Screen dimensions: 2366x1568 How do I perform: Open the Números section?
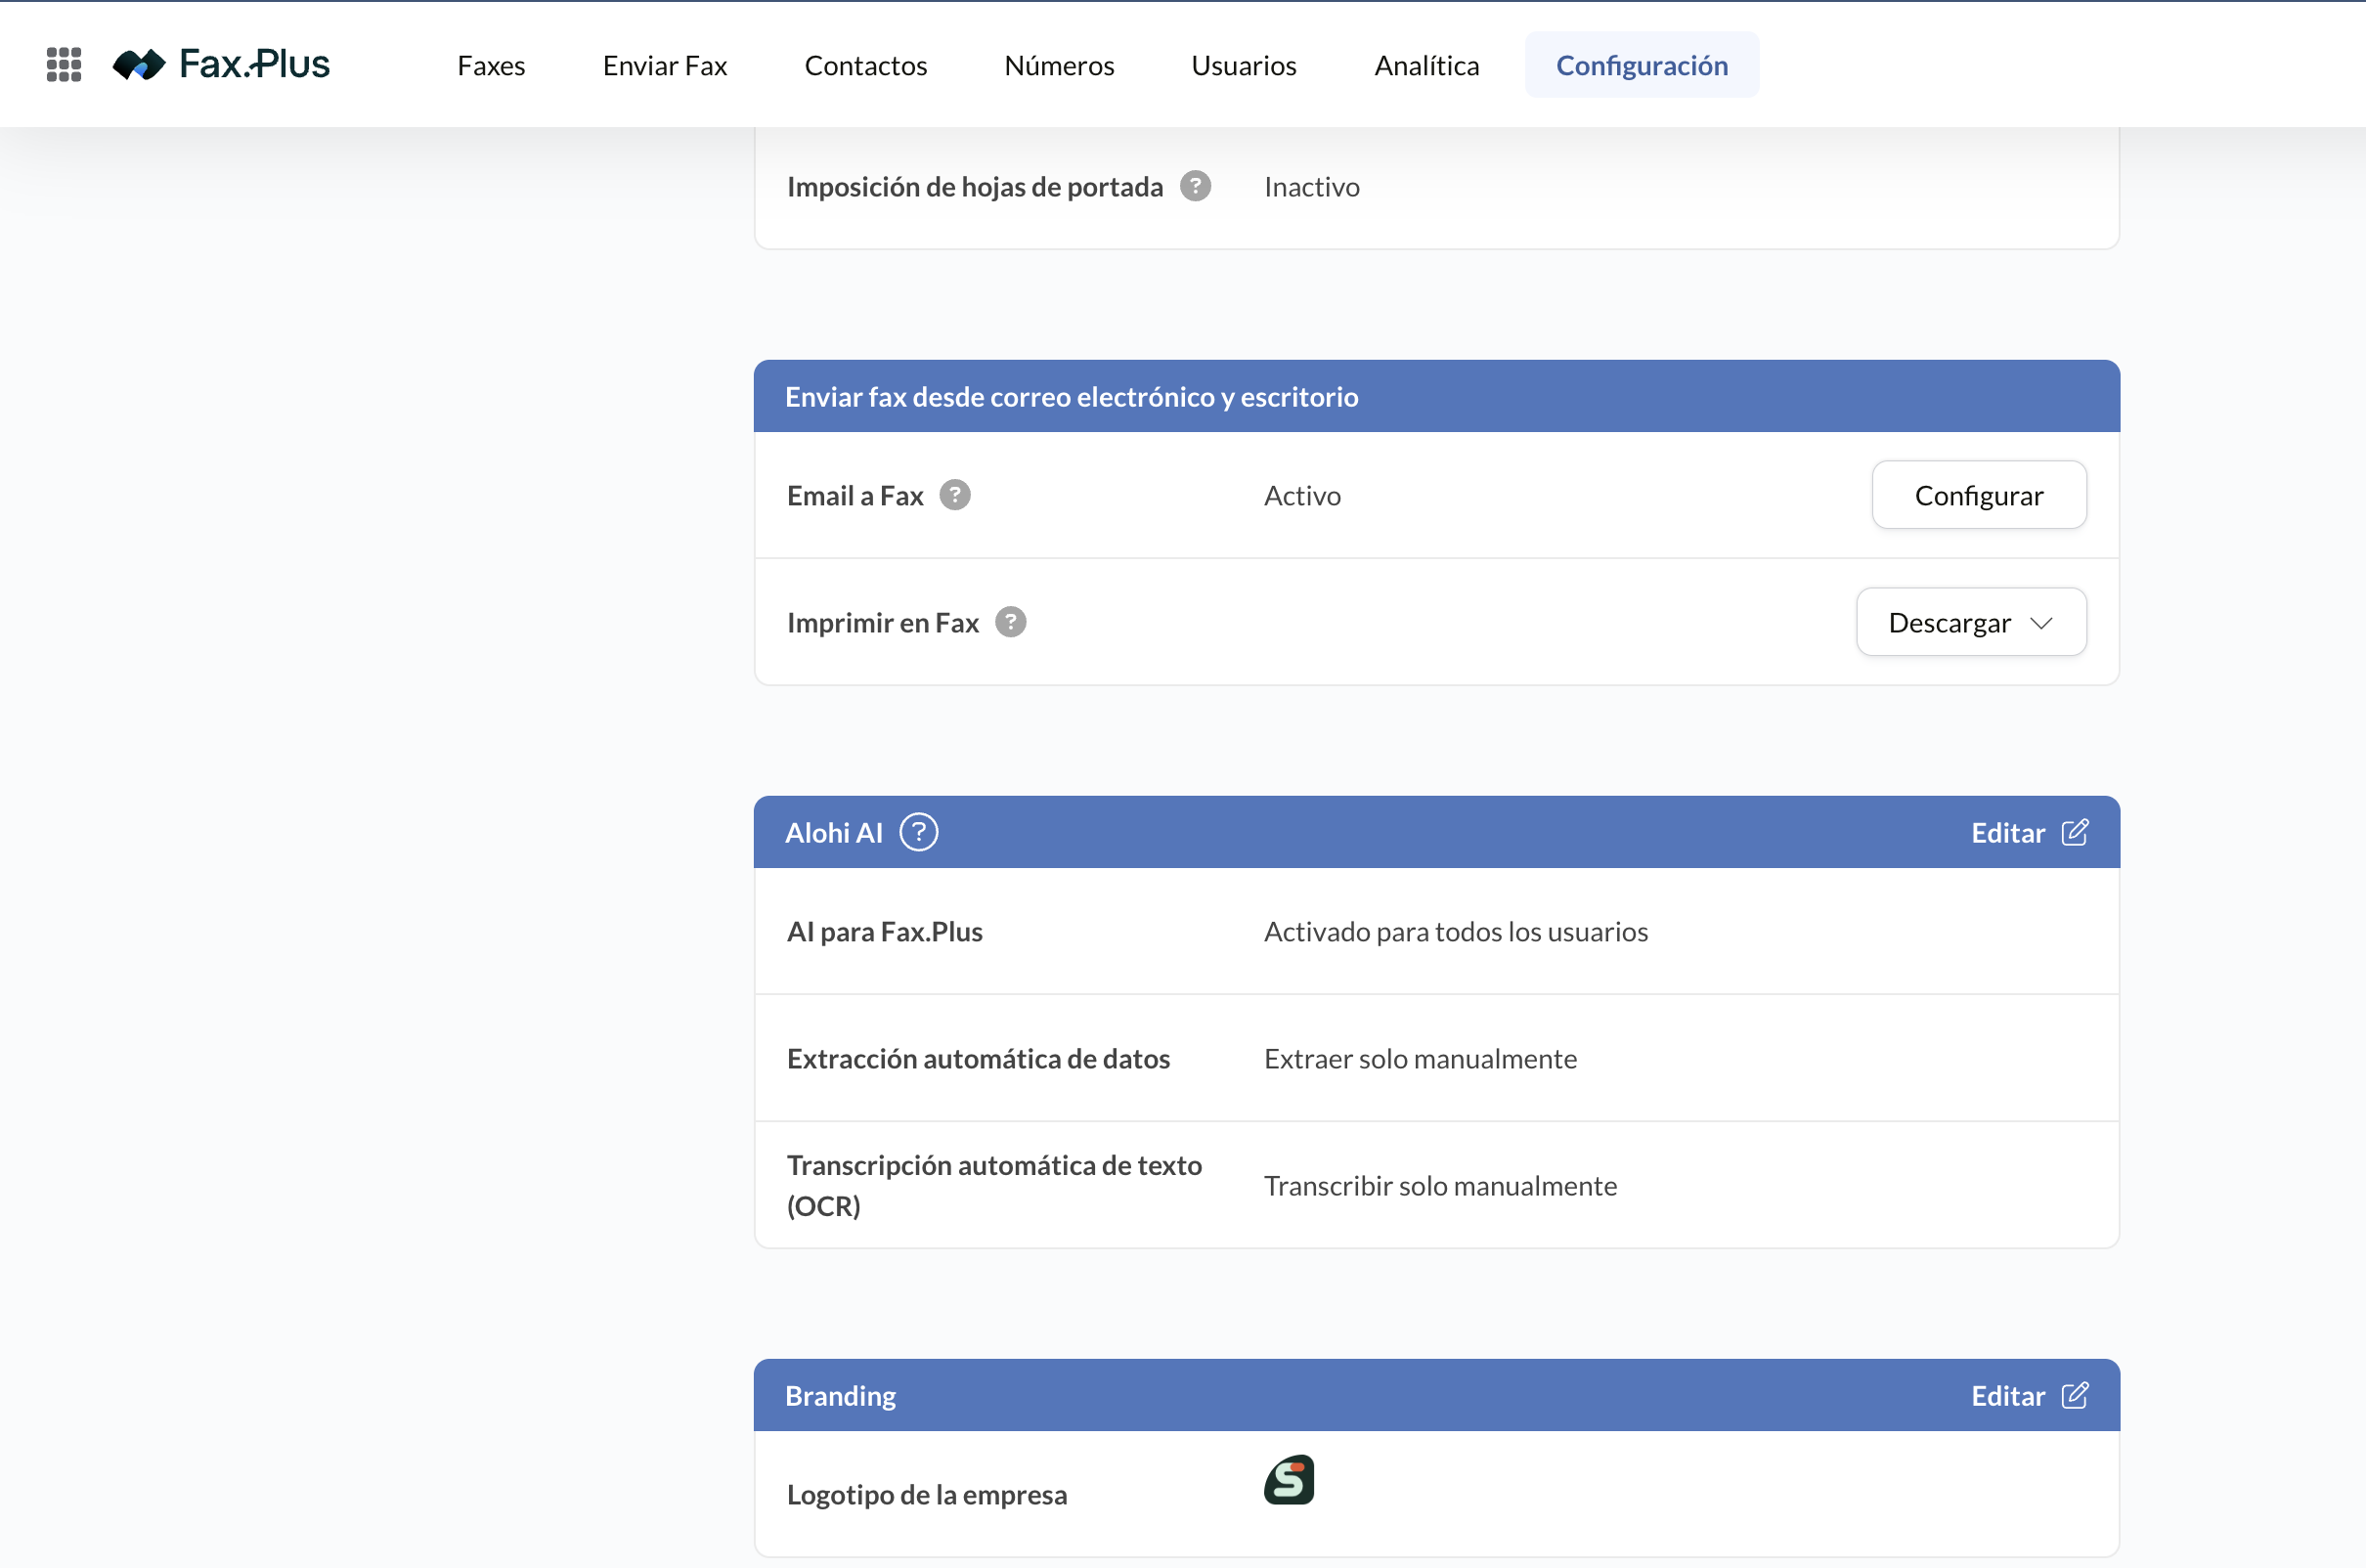1059,65
